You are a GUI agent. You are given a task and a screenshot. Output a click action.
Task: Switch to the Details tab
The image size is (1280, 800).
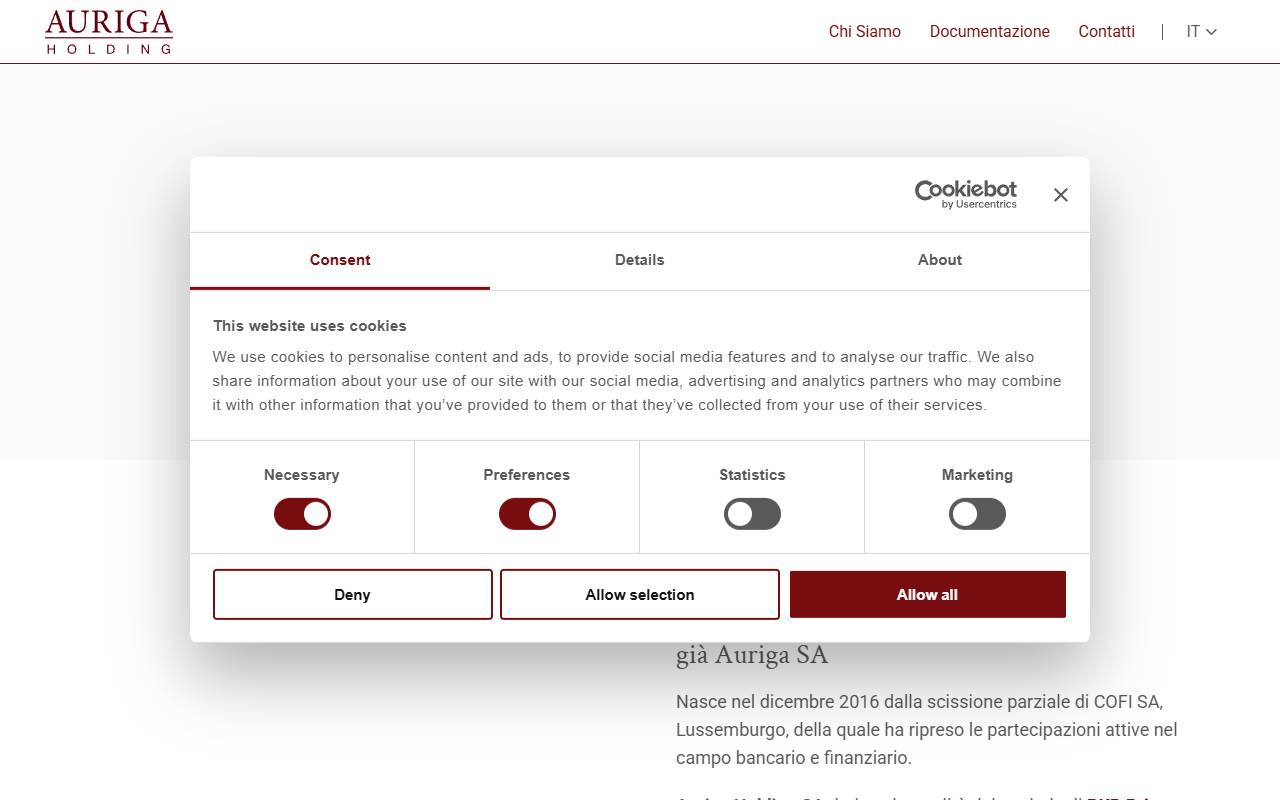click(x=640, y=261)
